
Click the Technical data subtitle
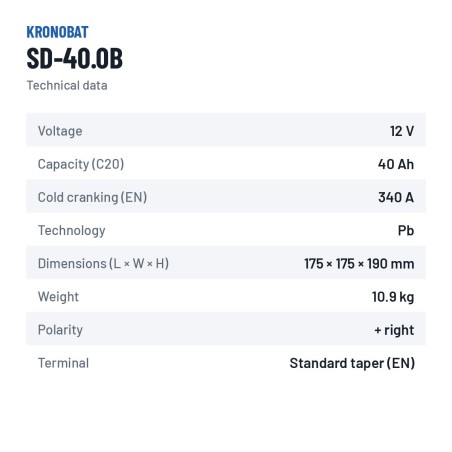(x=67, y=85)
